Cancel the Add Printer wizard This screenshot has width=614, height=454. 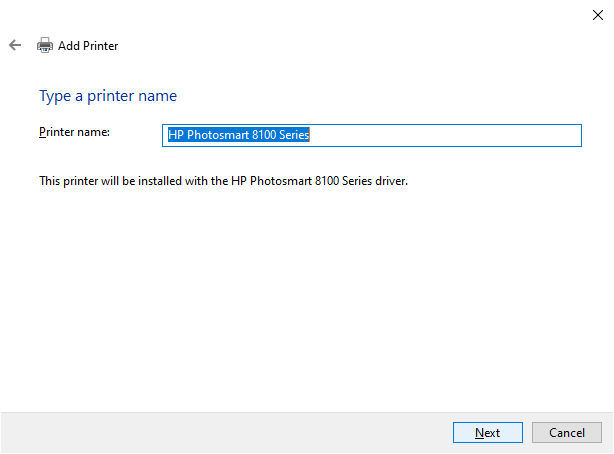pos(566,432)
